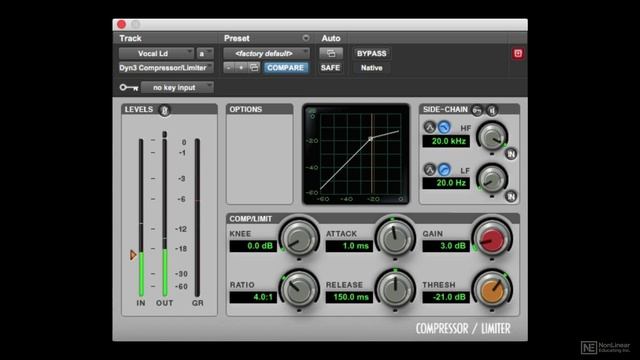
Task: Toggle BYPASS for the plug-in
Action: pyautogui.click(x=371, y=53)
